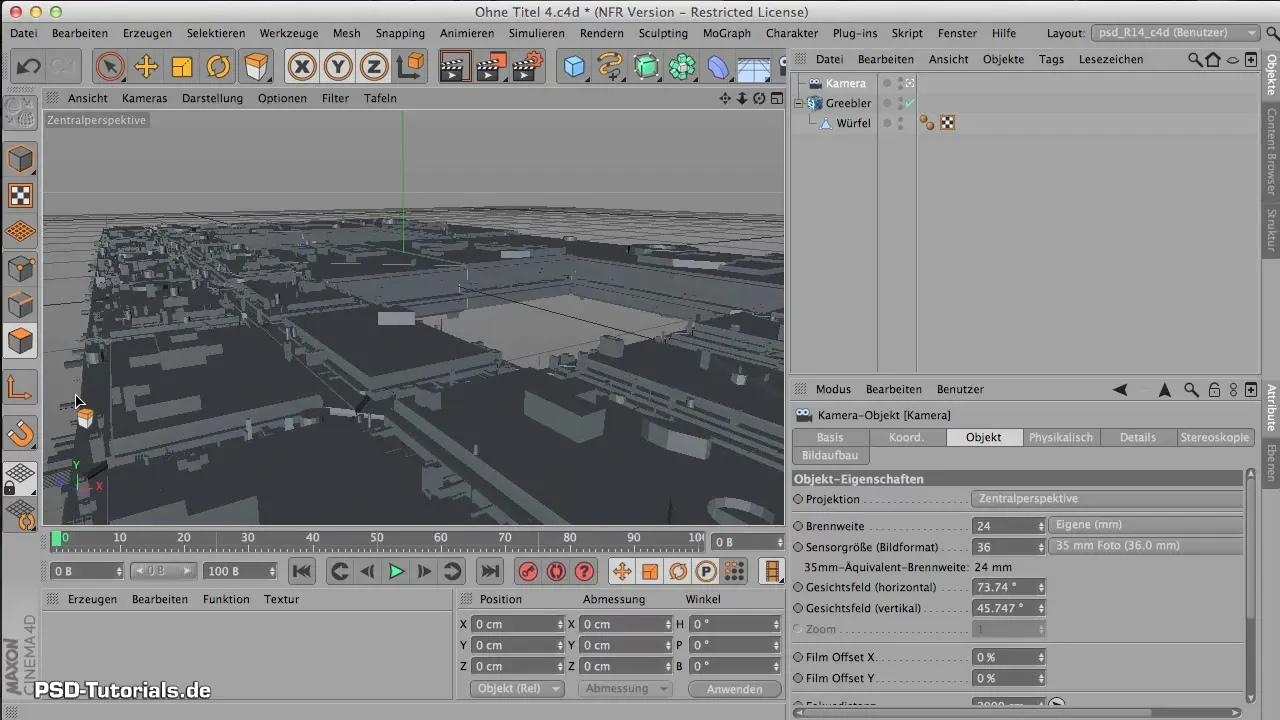The height and width of the screenshot is (720, 1280).
Task: Collapse the Greebler object tree
Action: (x=800, y=103)
